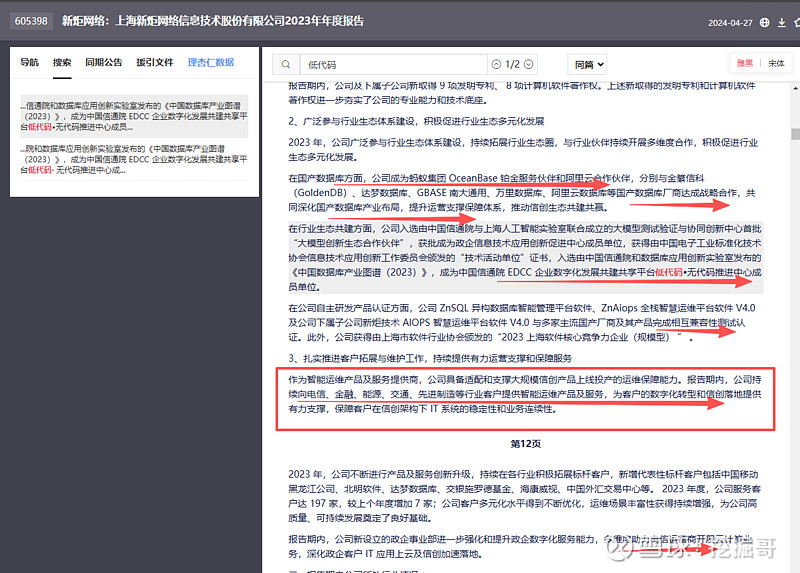Select the 搜索 tab
Screen dimensions: 800x573
pos(62,62)
